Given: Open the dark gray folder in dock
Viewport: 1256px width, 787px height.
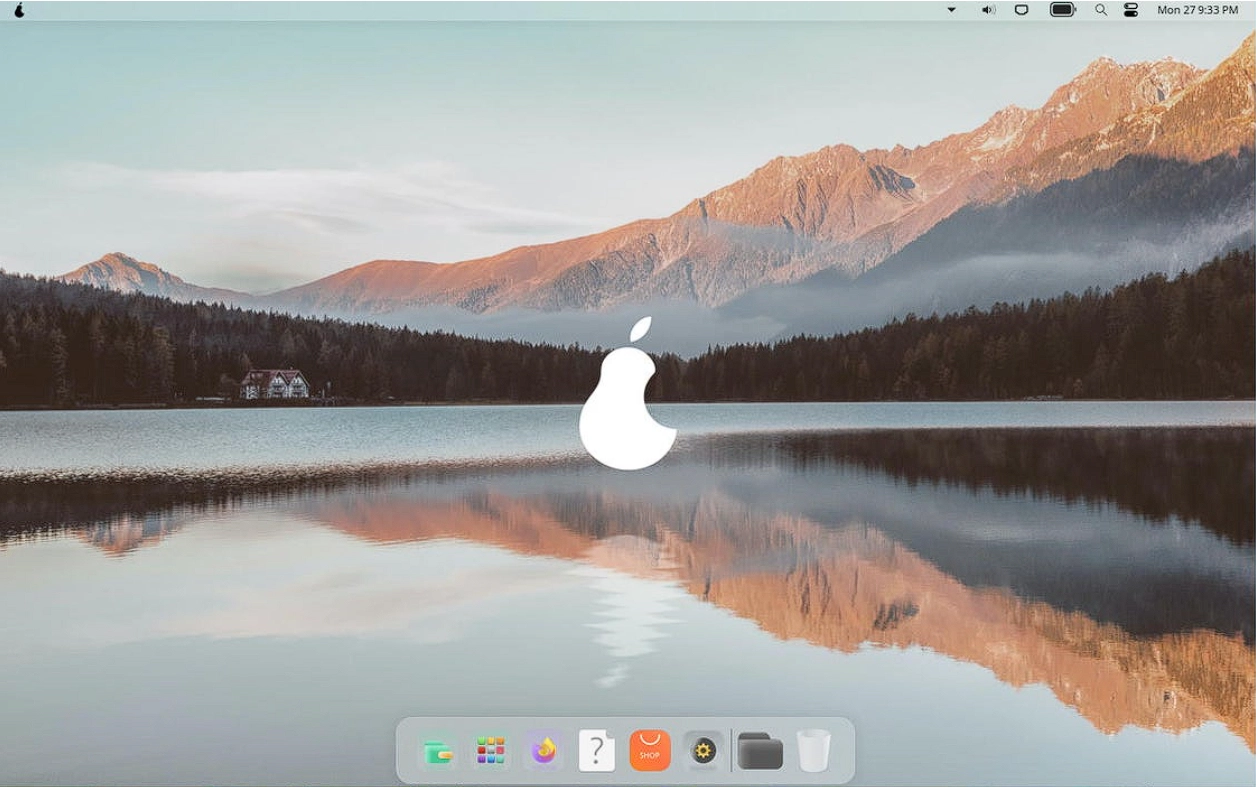Looking at the screenshot, I should [x=760, y=751].
